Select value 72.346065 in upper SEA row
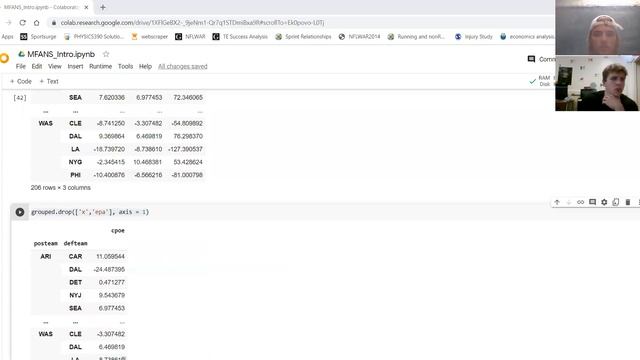 [x=188, y=98]
